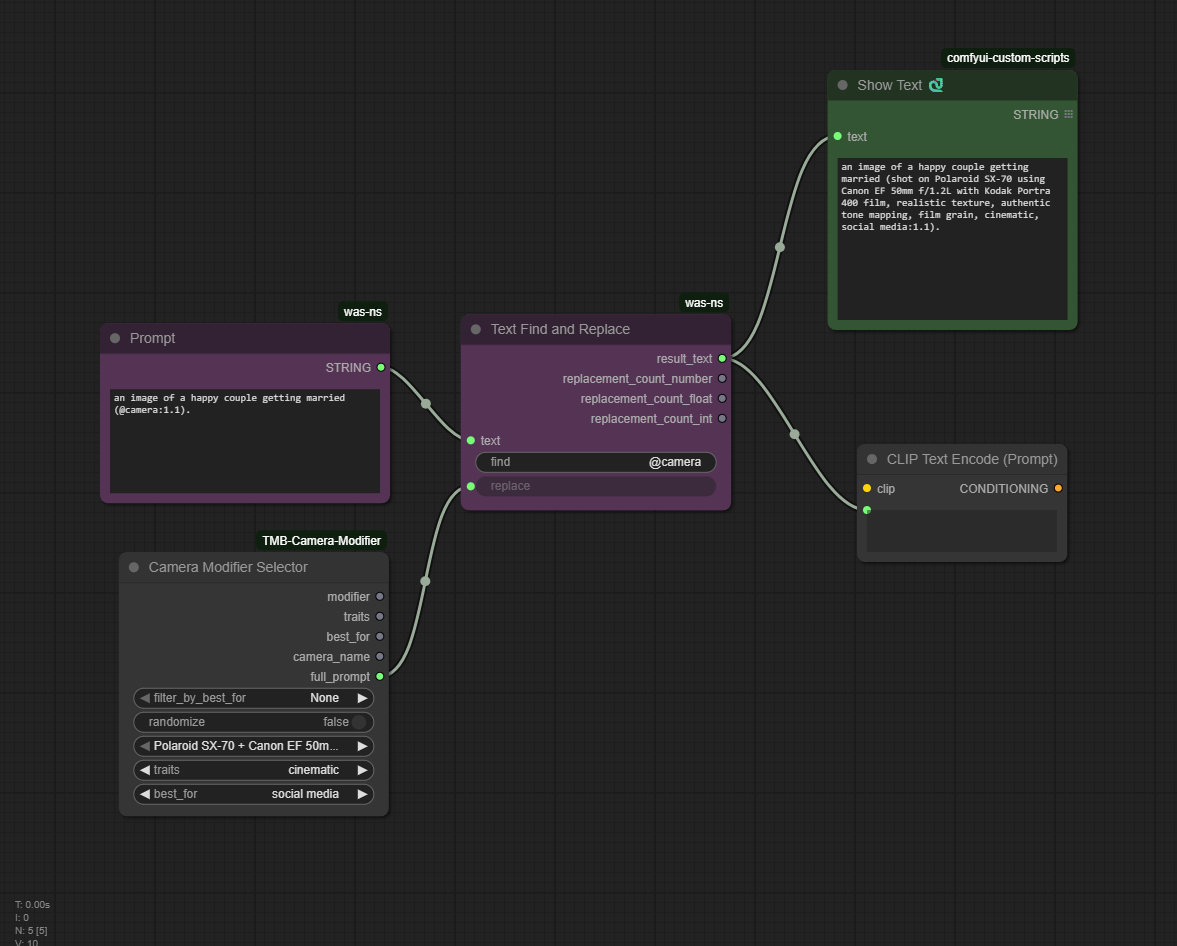Click the Prompt node text area
Screen dimensions: 1177x946
pyautogui.click(x=244, y=441)
